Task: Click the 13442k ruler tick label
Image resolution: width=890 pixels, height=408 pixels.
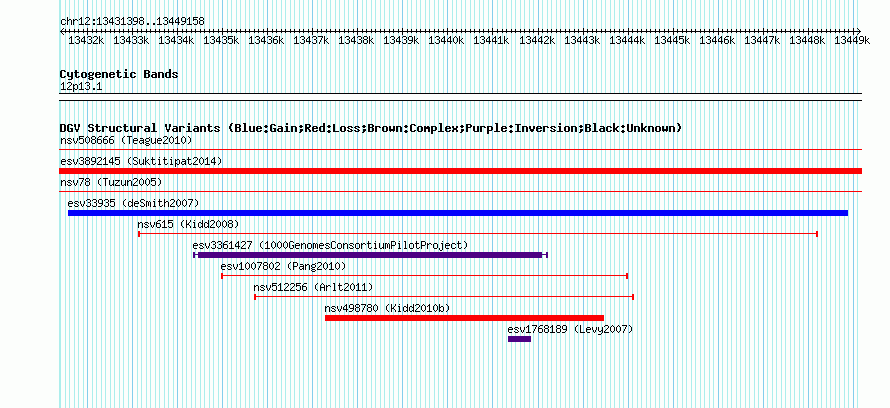Action: click(537, 40)
